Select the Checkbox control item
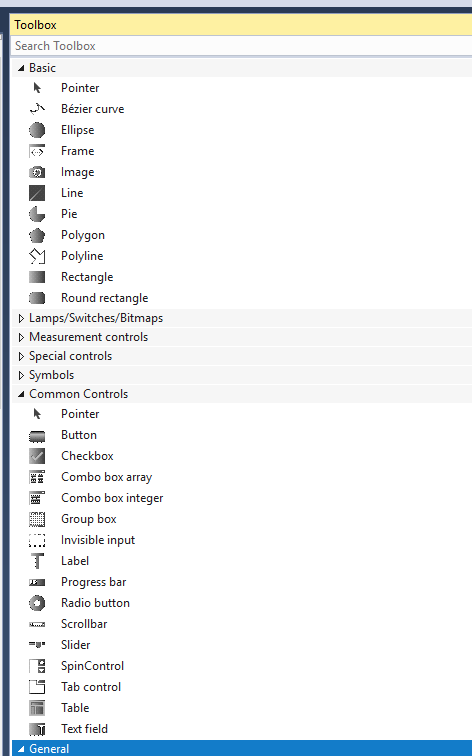The image size is (472, 756). point(241,456)
